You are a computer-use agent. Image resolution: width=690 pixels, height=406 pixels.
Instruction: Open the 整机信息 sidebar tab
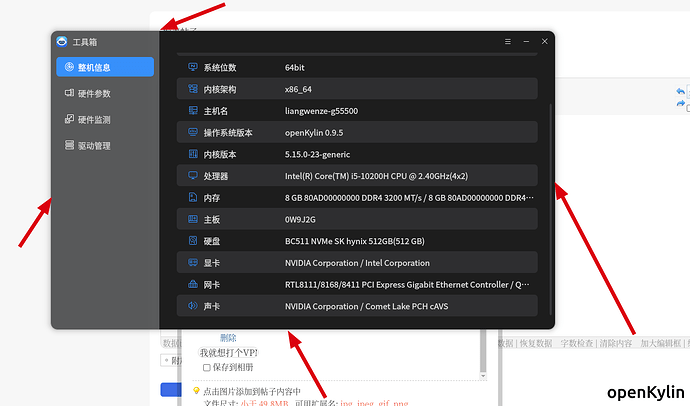point(105,67)
